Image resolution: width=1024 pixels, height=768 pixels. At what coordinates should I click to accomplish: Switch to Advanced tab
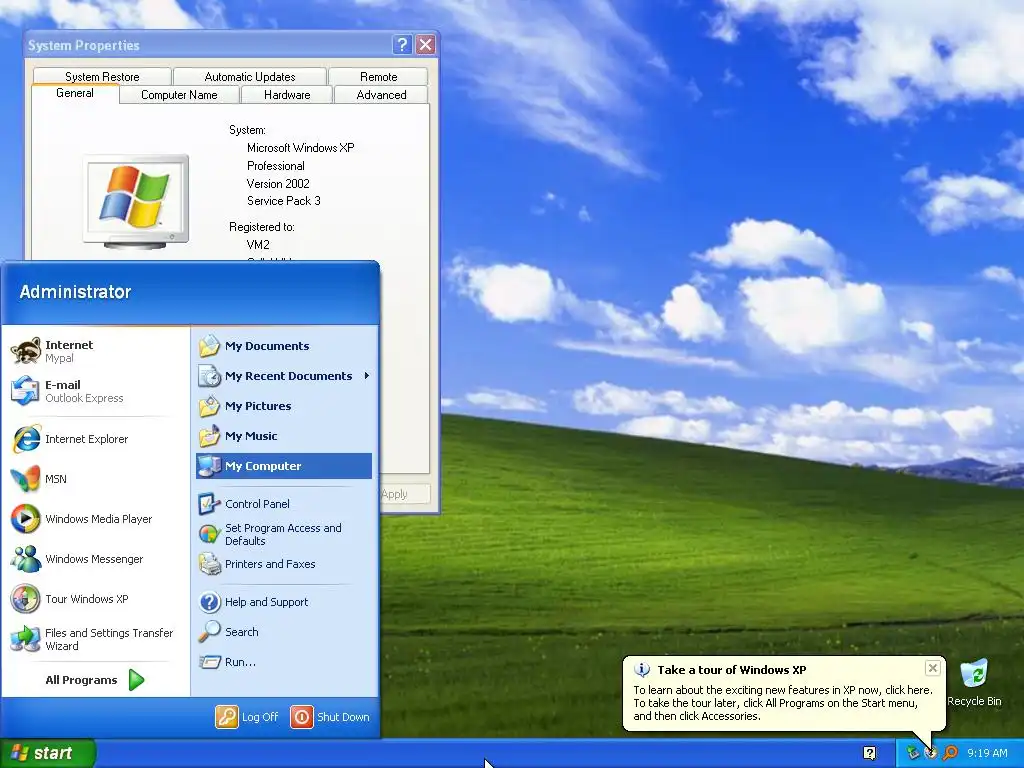pyautogui.click(x=381, y=95)
